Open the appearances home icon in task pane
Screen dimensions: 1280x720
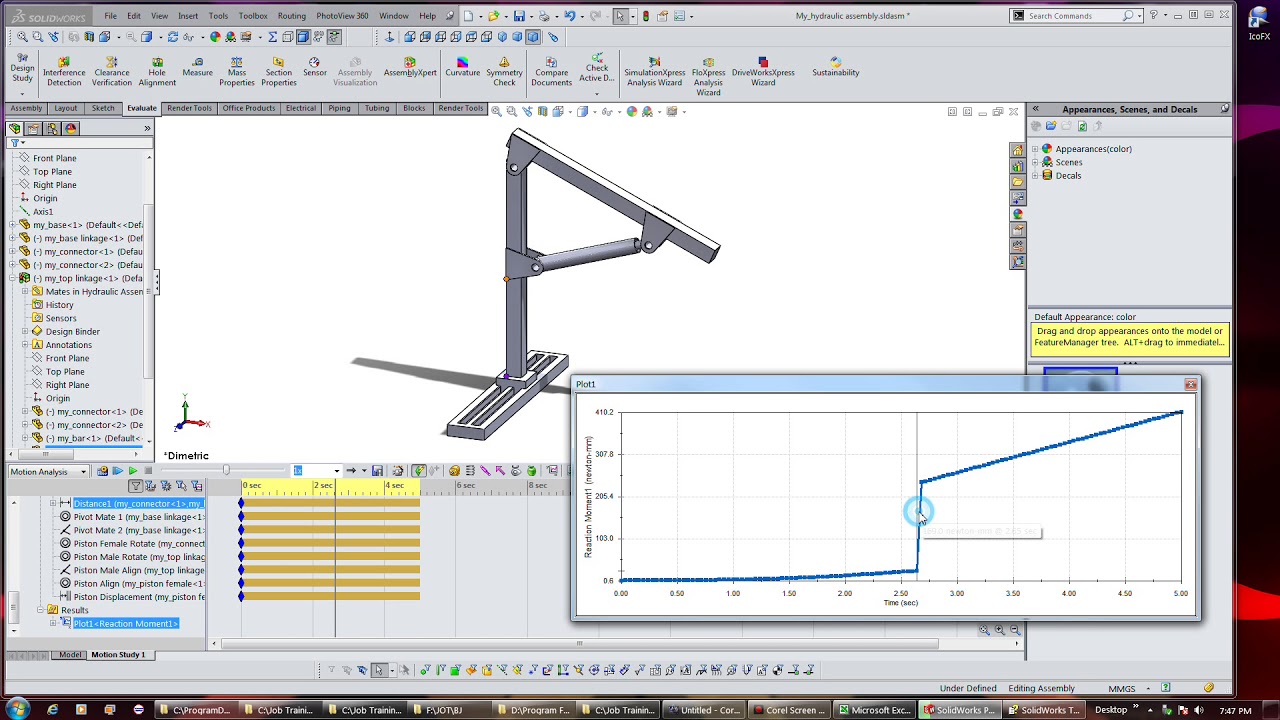(x=1018, y=150)
